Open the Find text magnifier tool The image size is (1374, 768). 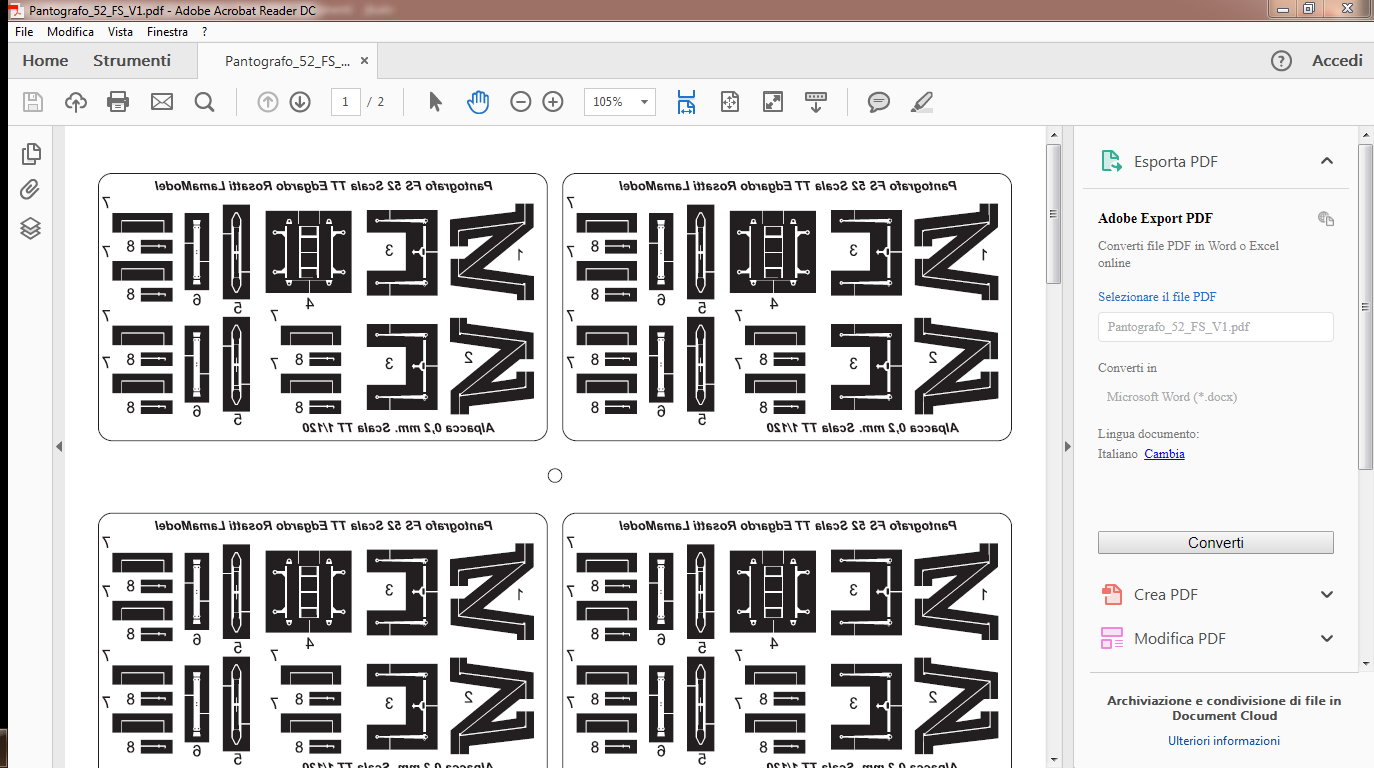205,102
